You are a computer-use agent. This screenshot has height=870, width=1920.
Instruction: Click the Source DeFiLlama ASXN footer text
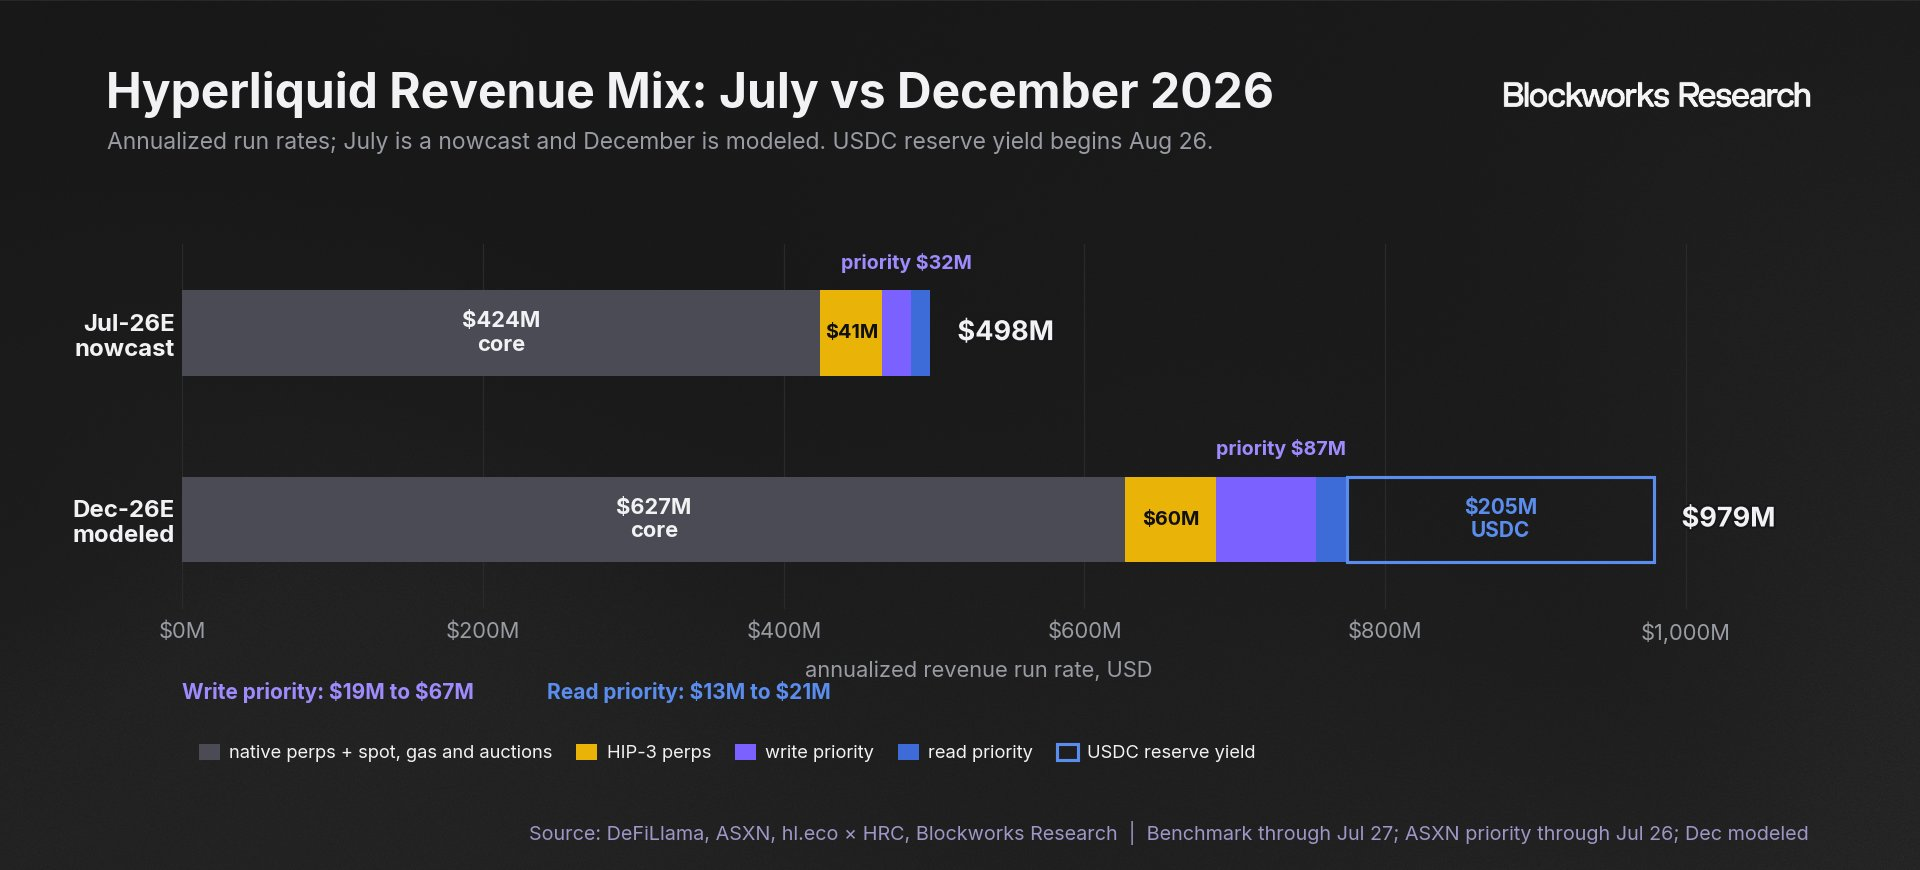click(x=823, y=833)
